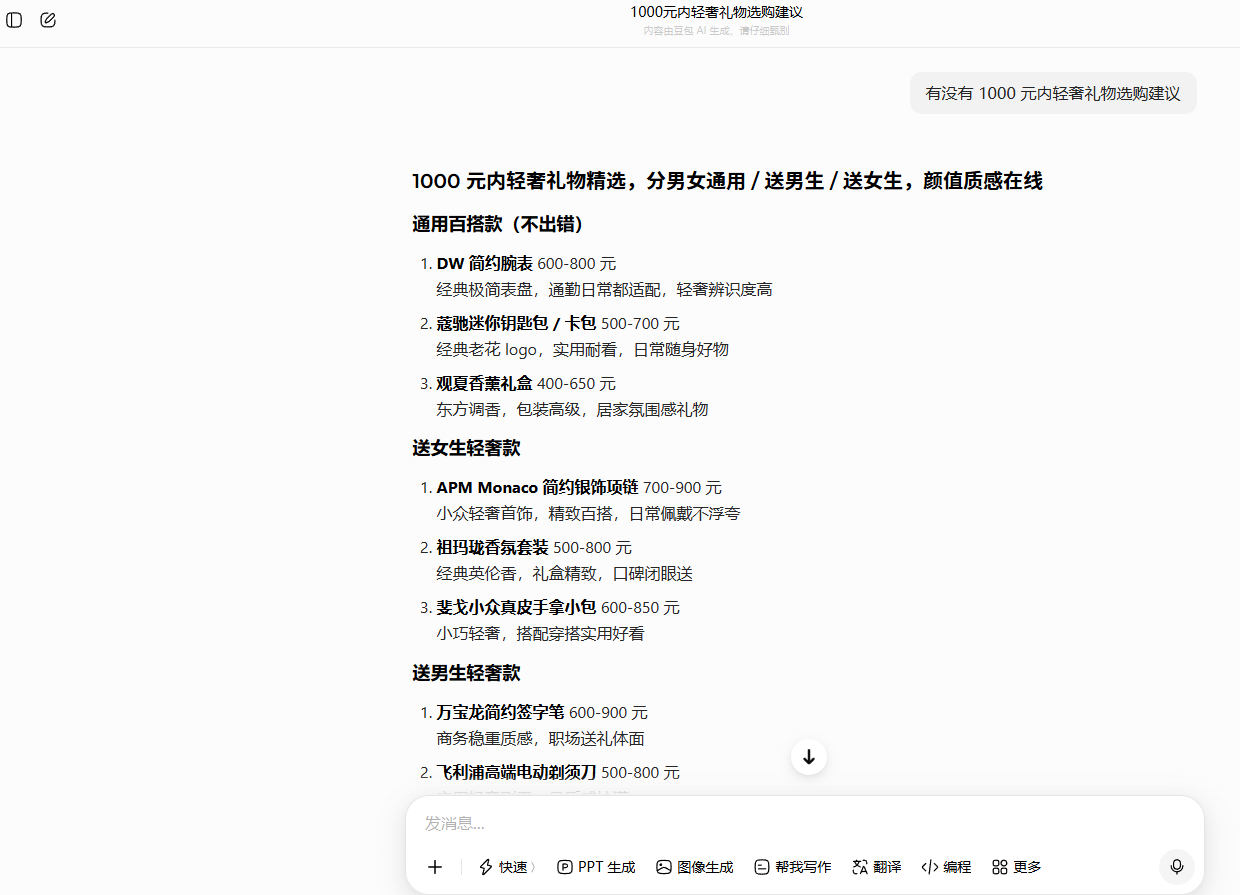Jump to bottom with down-arrow button

809,757
